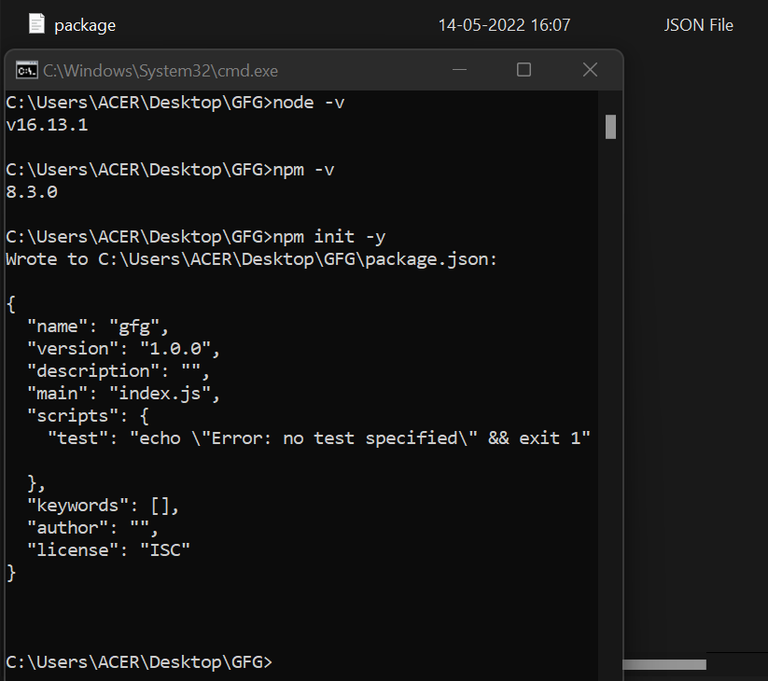Click the JSON File type label

[698, 25]
